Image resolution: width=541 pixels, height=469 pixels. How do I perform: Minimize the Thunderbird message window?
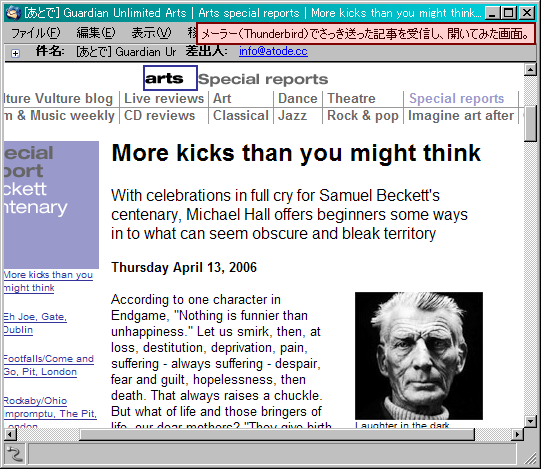pos(492,13)
